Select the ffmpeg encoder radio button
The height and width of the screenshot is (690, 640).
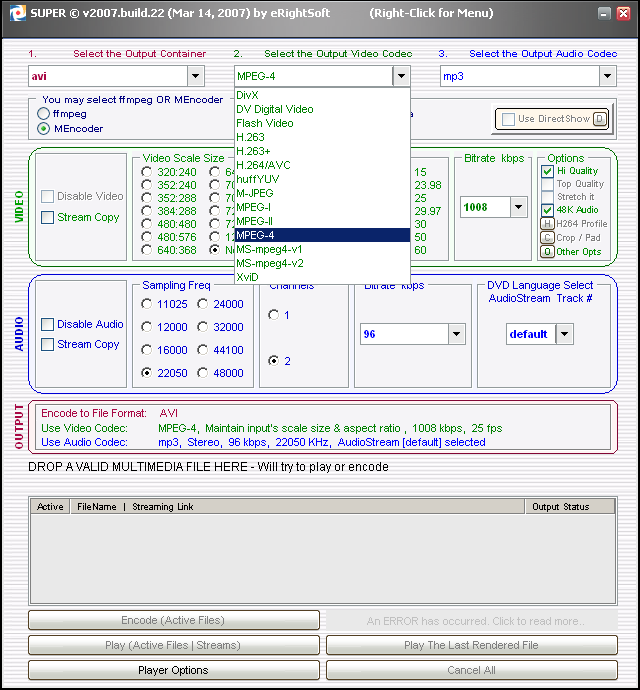[43, 114]
